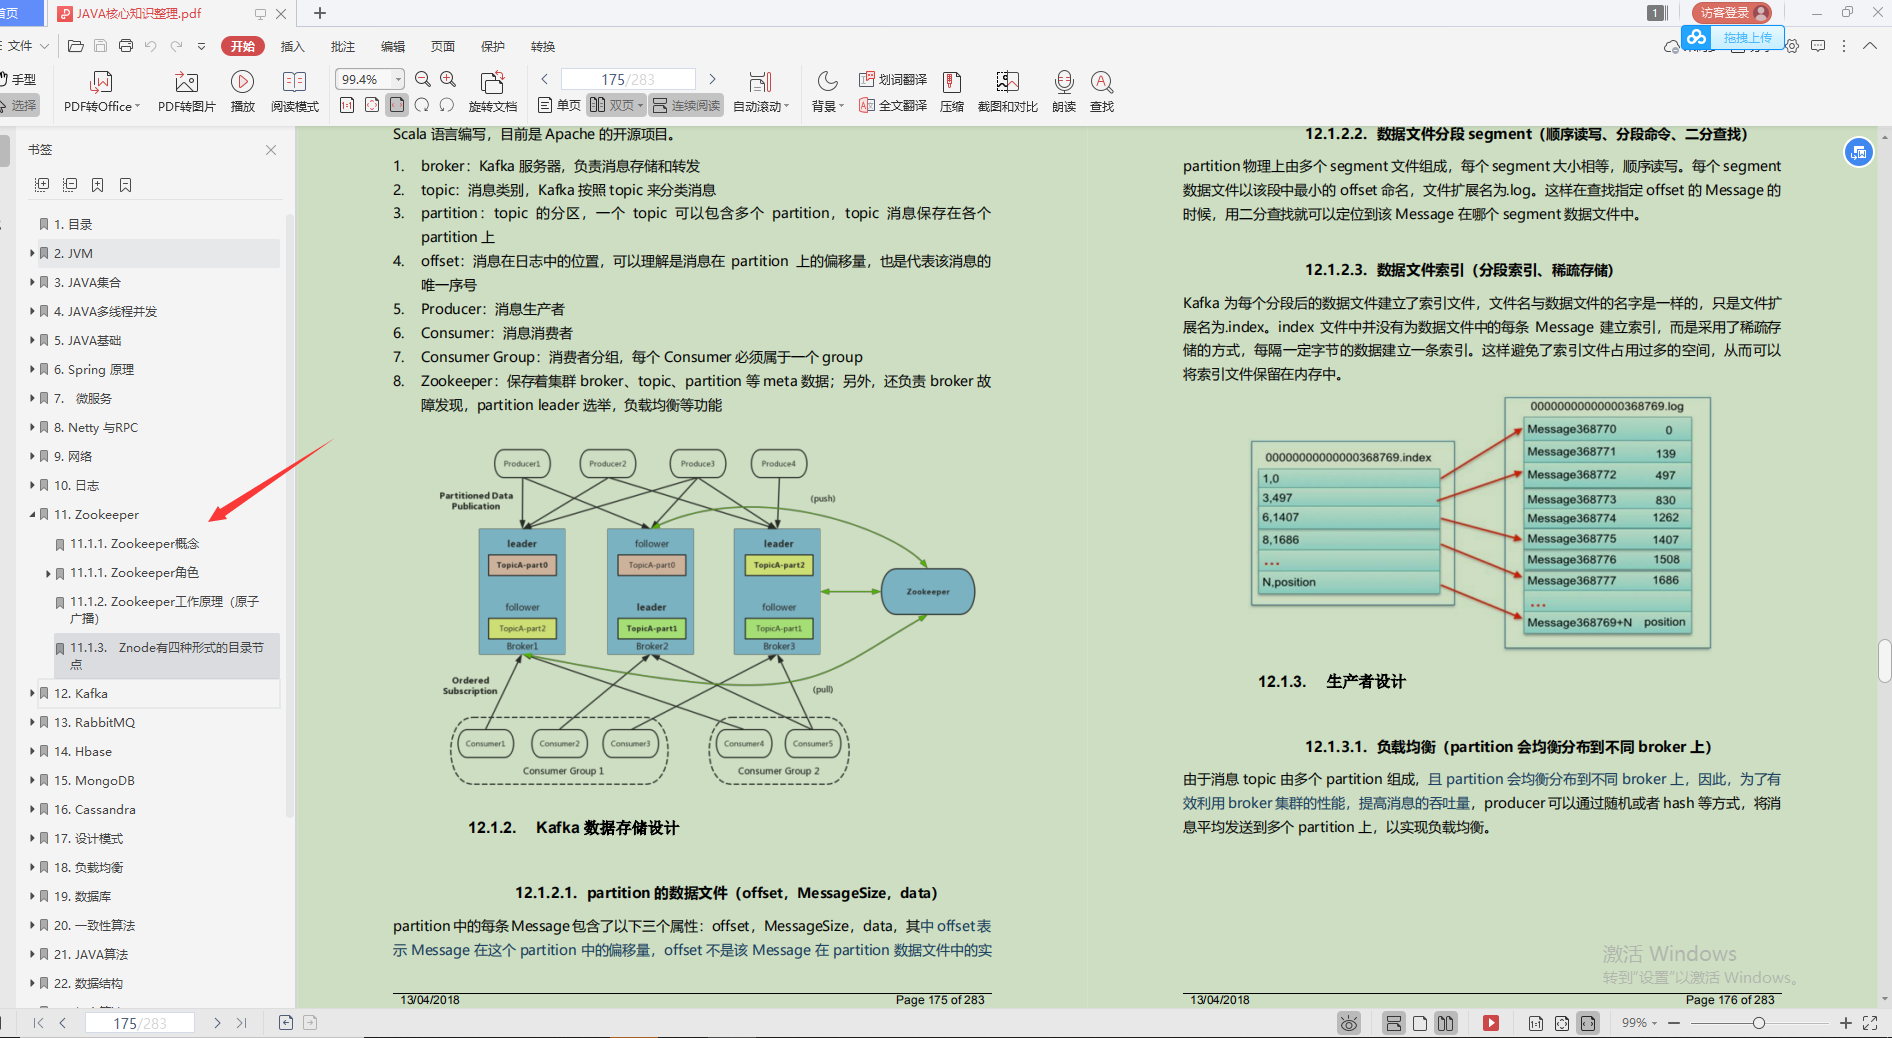Screen dimensions: 1892x1038
Task: Expand the 2. JVM bookmark
Action: coord(33,253)
